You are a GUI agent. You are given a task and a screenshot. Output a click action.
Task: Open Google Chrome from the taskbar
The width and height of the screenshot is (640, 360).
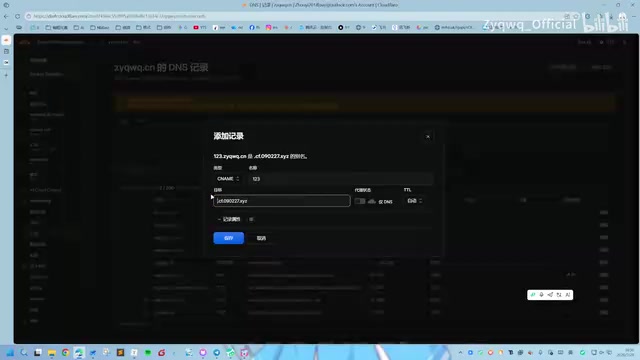pyautogui.click(x=65, y=353)
